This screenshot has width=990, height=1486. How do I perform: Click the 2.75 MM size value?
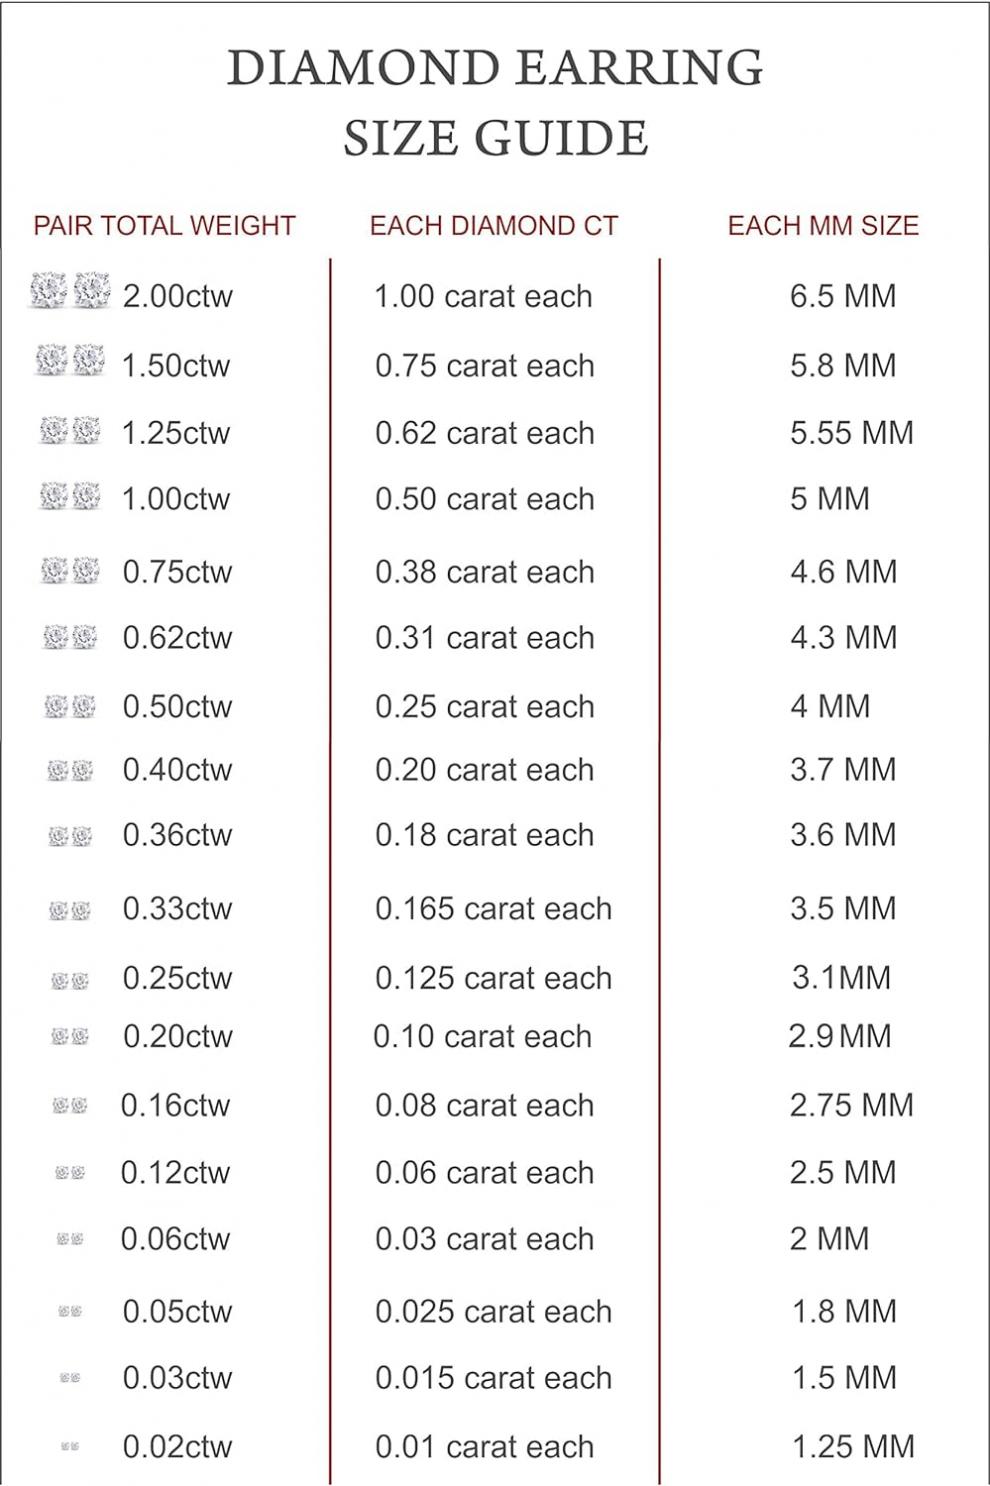[852, 1105]
